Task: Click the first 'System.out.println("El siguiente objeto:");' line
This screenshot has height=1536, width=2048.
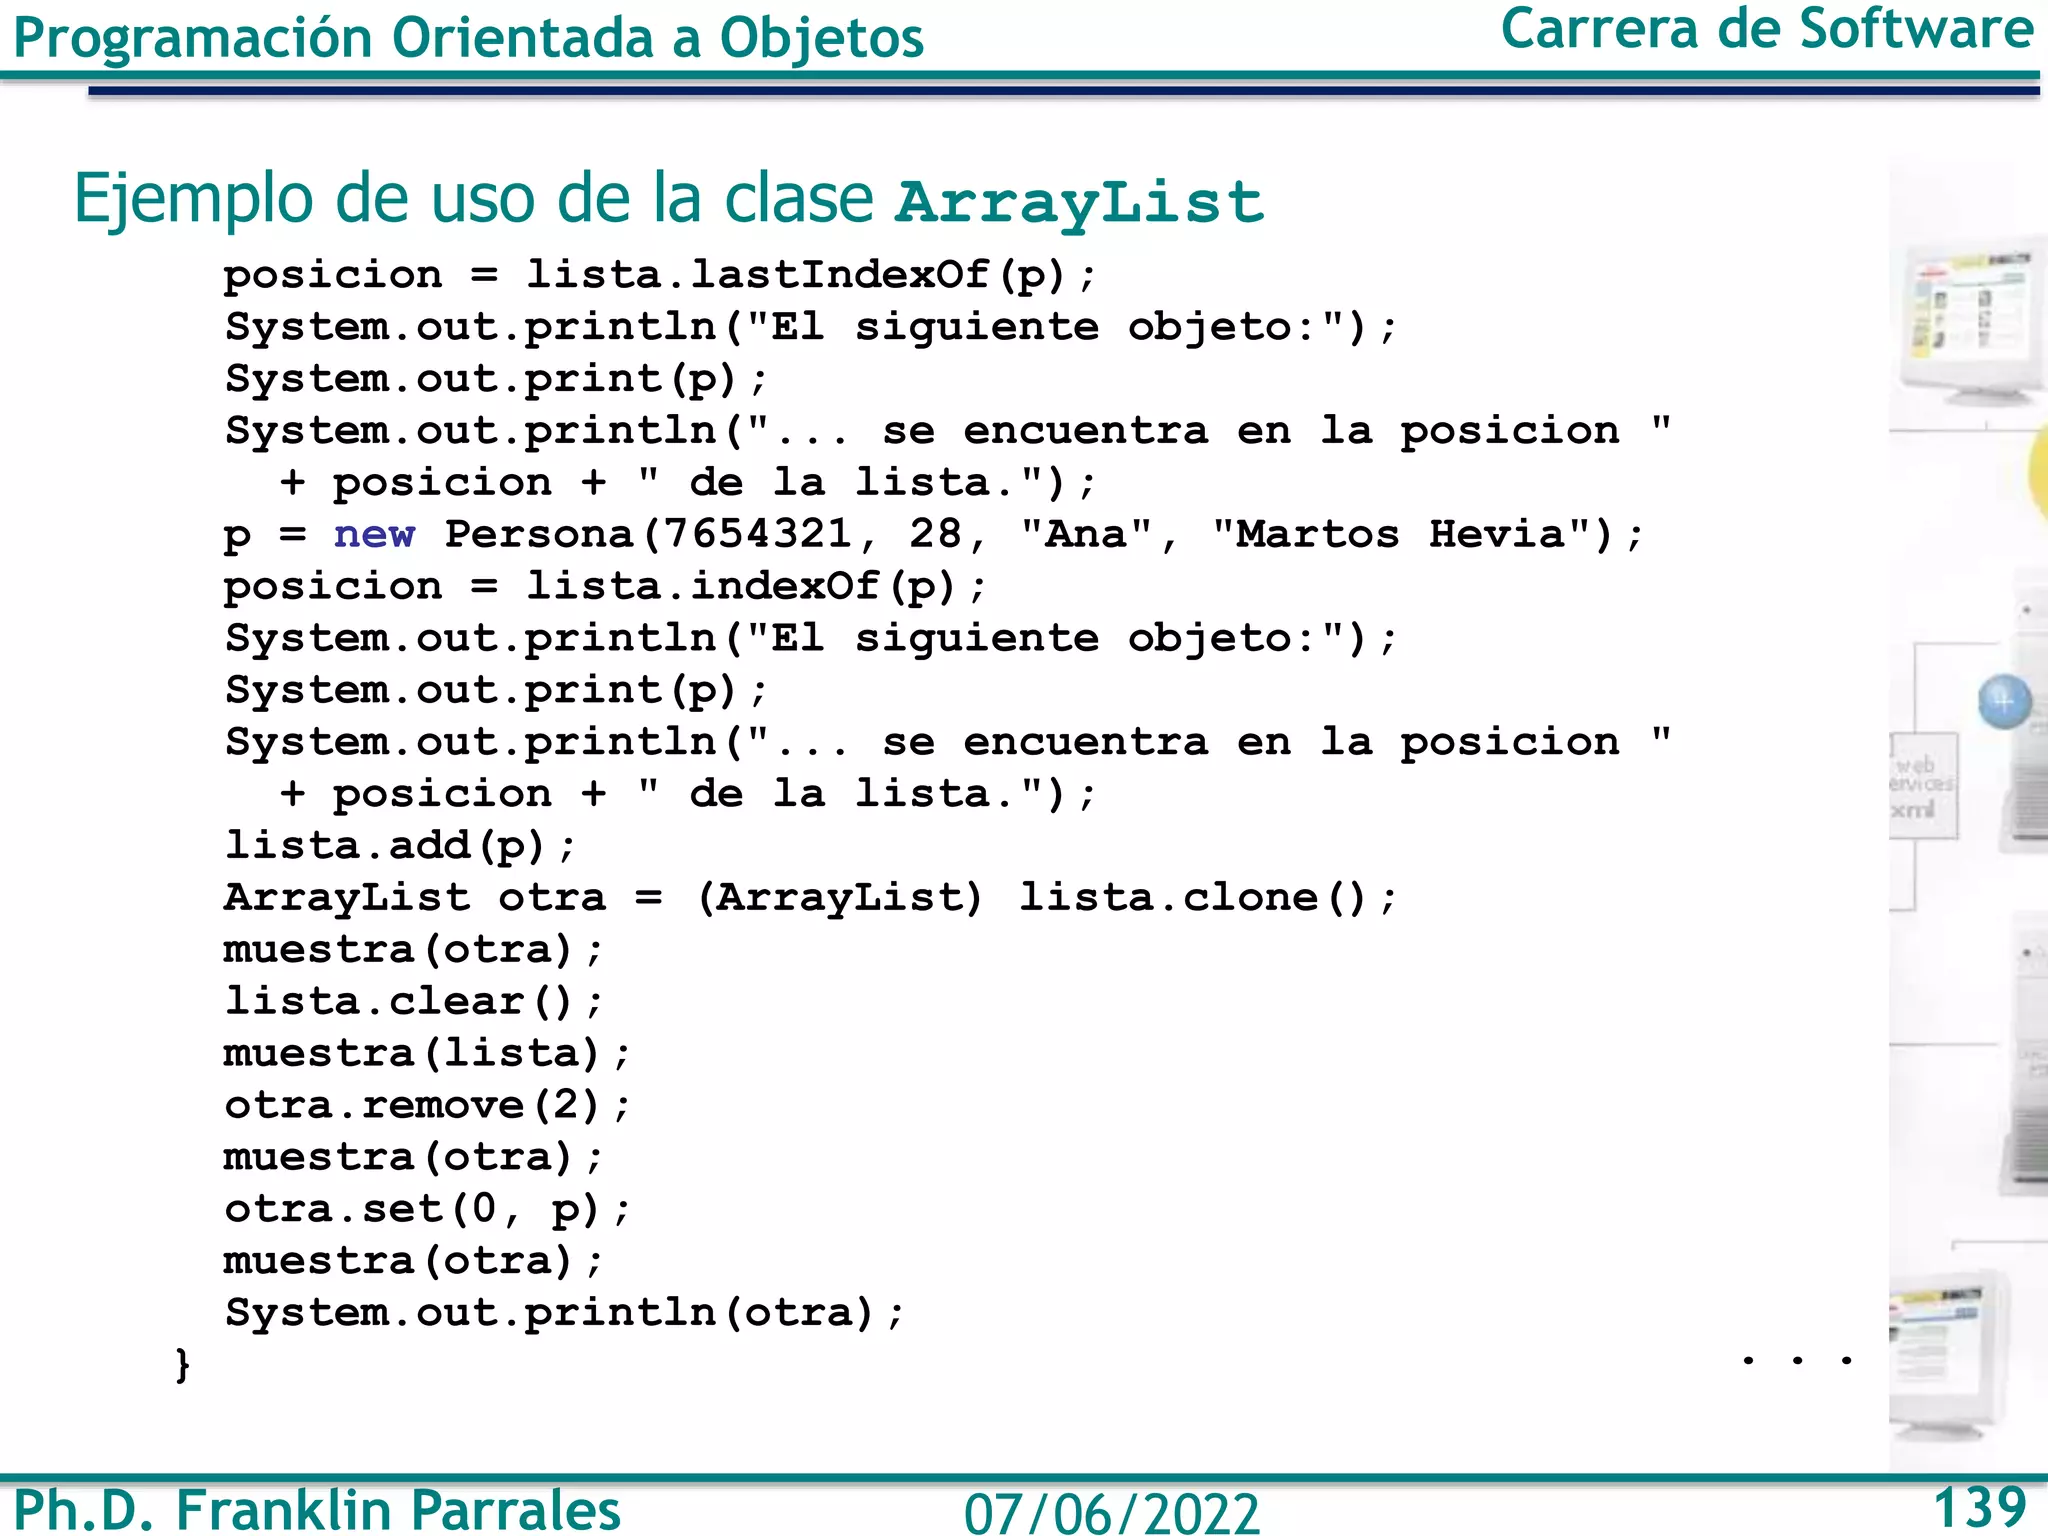Action: pos(811,326)
